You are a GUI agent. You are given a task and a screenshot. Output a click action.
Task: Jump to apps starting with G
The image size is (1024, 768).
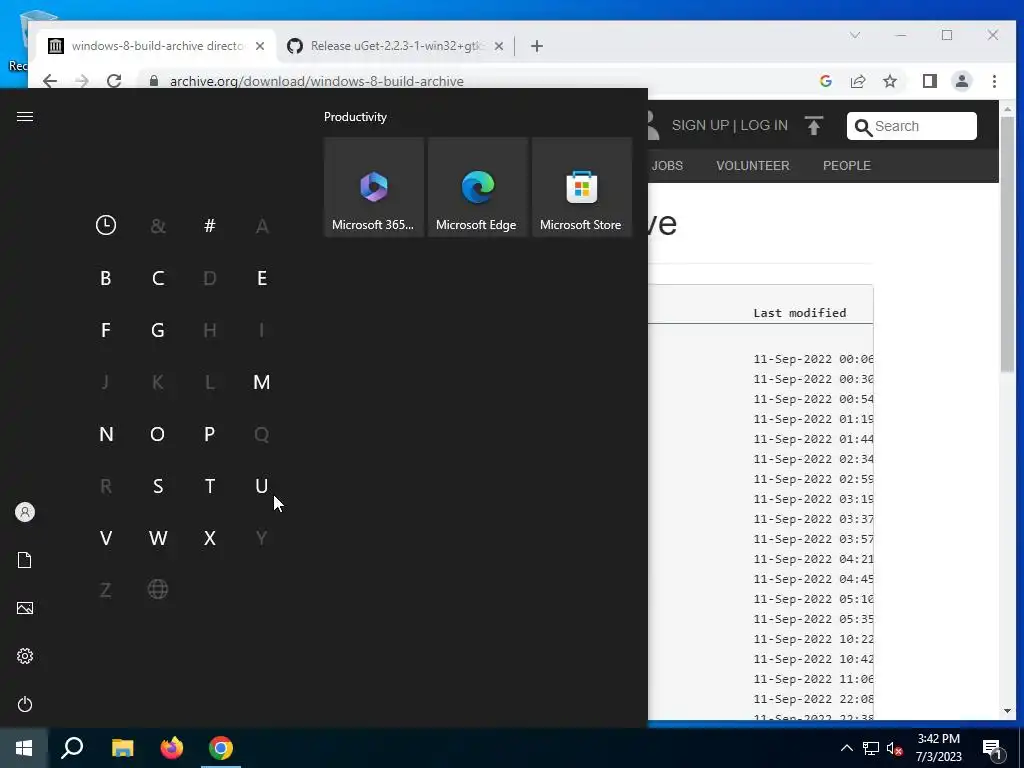[x=158, y=330]
